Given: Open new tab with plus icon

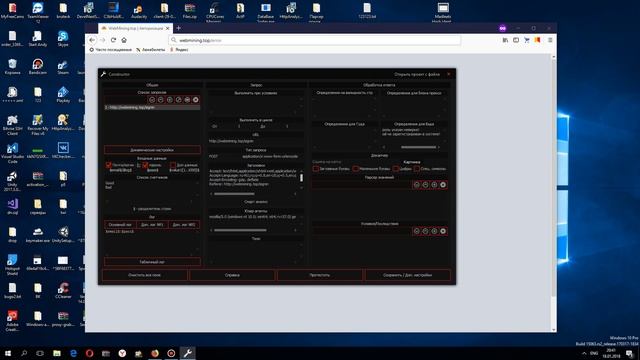Looking at the screenshot, I should coord(178,28).
